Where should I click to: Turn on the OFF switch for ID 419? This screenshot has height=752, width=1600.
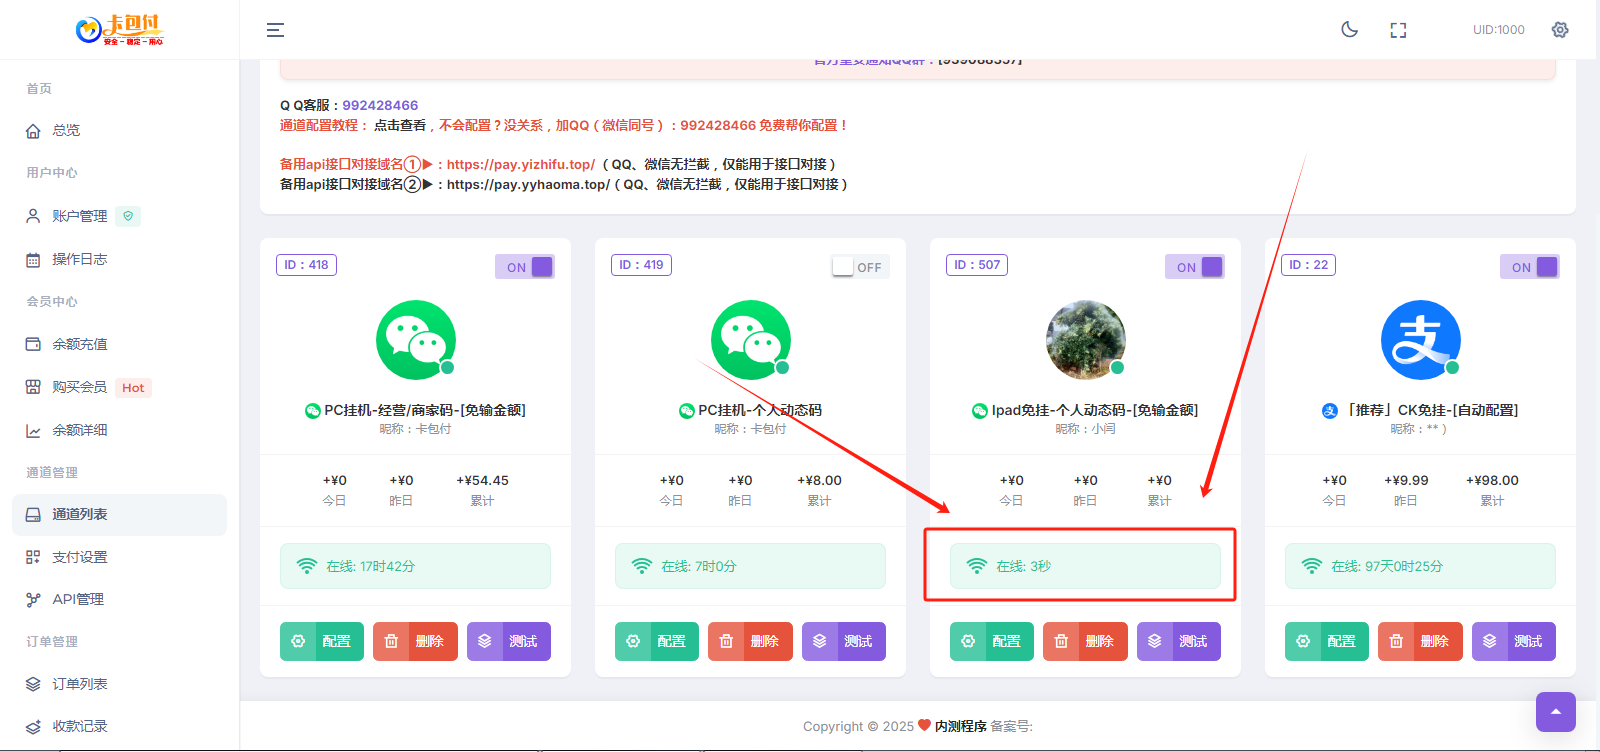click(x=860, y=267)
